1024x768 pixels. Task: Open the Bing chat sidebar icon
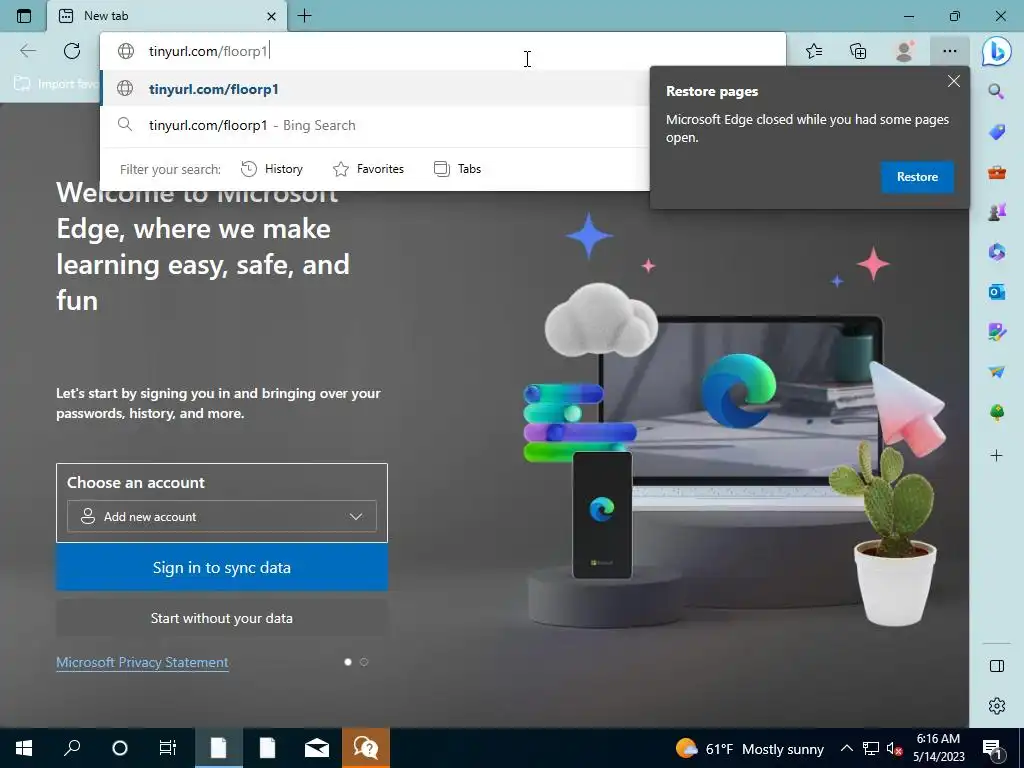997,51
